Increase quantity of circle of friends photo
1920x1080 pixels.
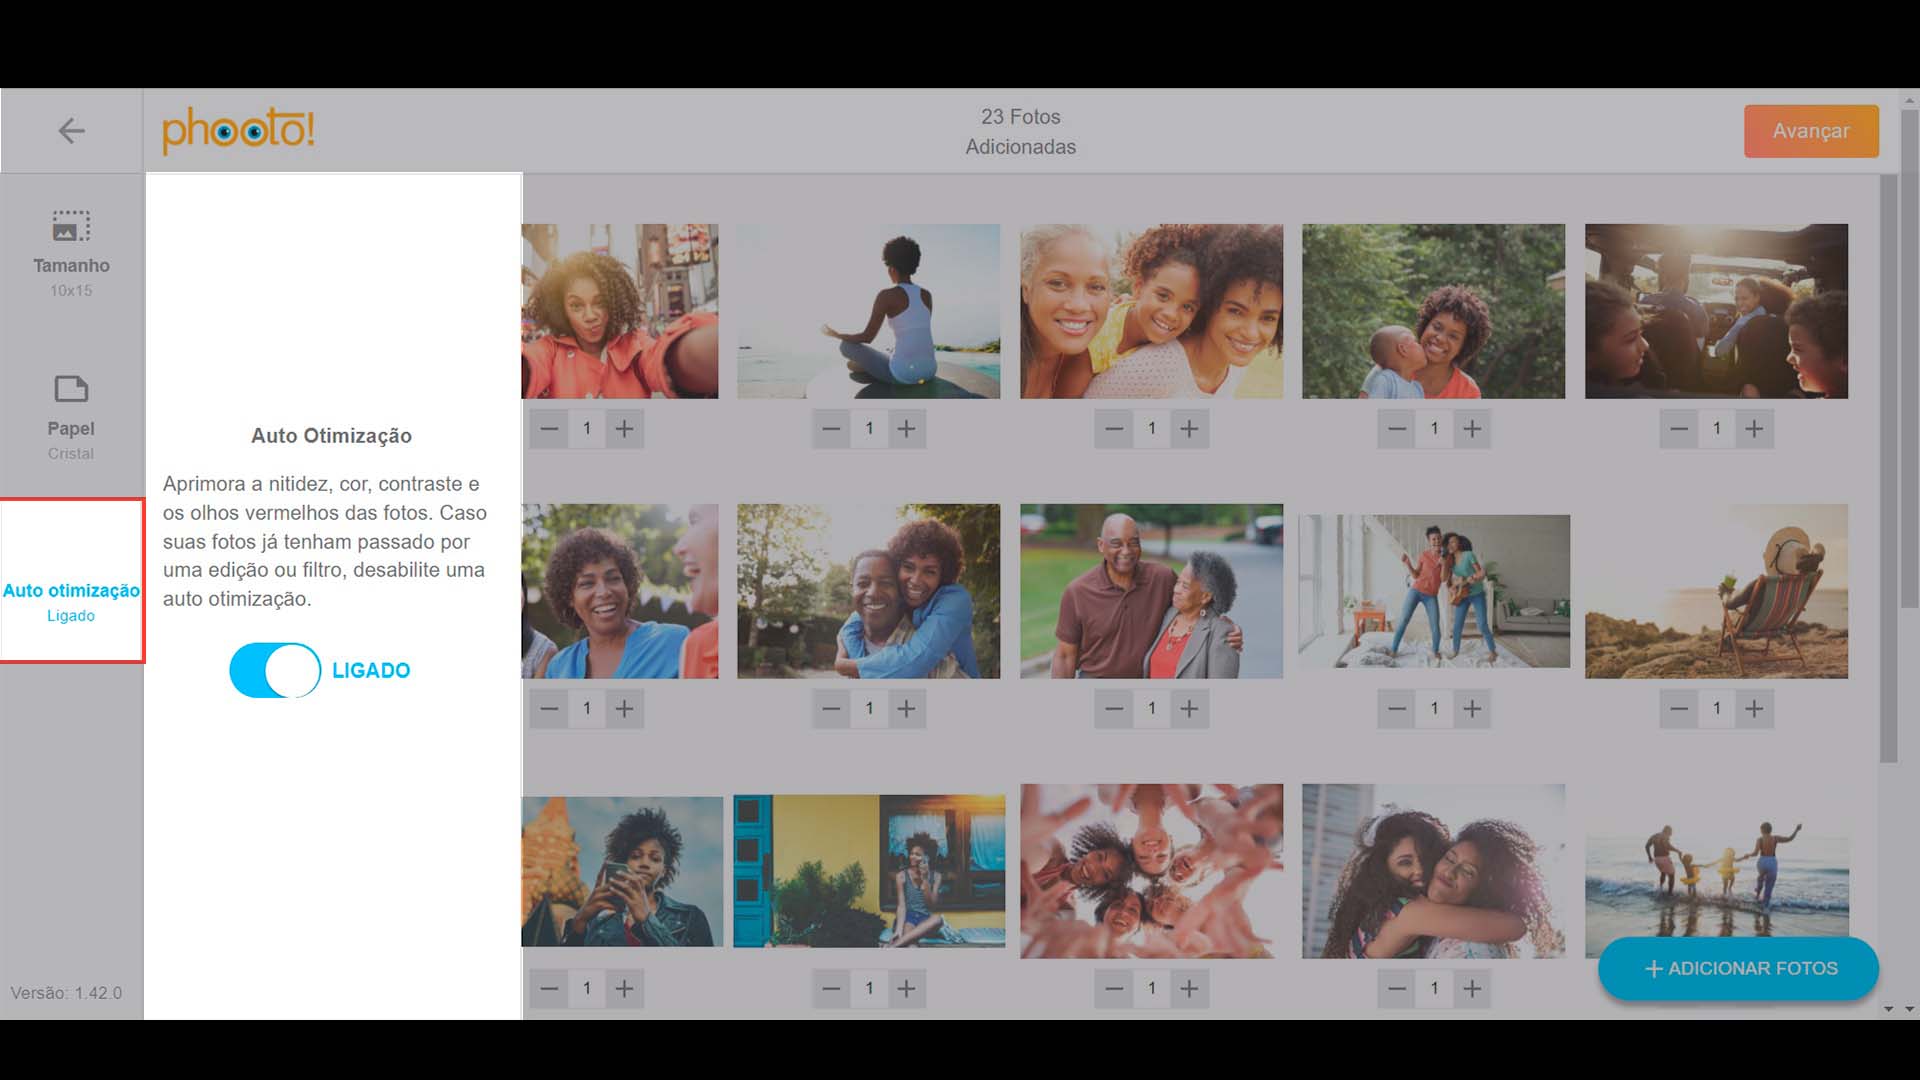point(1189,989)
